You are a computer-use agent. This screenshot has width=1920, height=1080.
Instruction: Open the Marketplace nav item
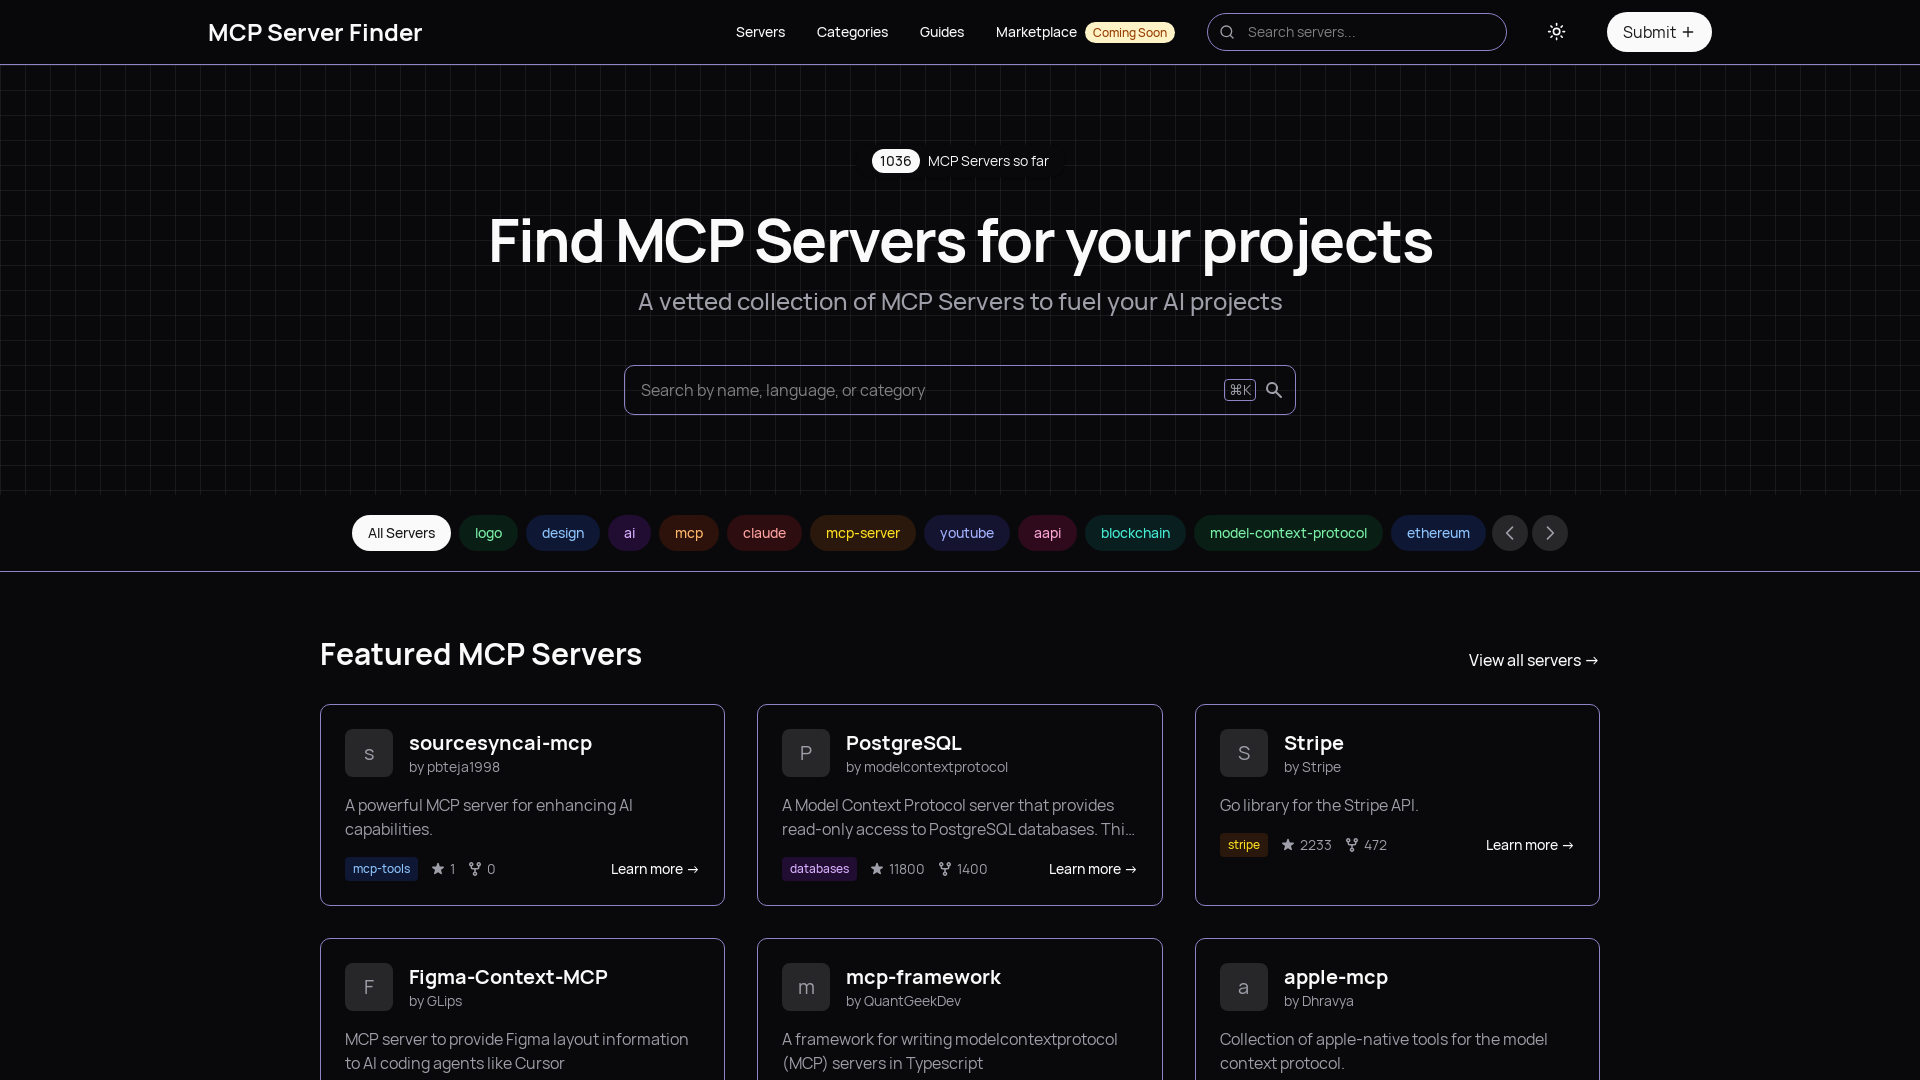click(x=1036, y=32)
